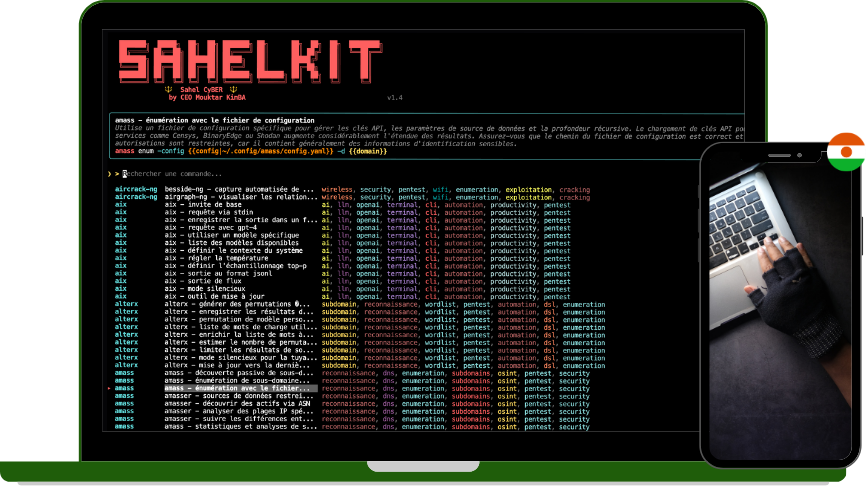
Task: Select 'aix – invite de base' row
Action: click(x=342, y=205)
